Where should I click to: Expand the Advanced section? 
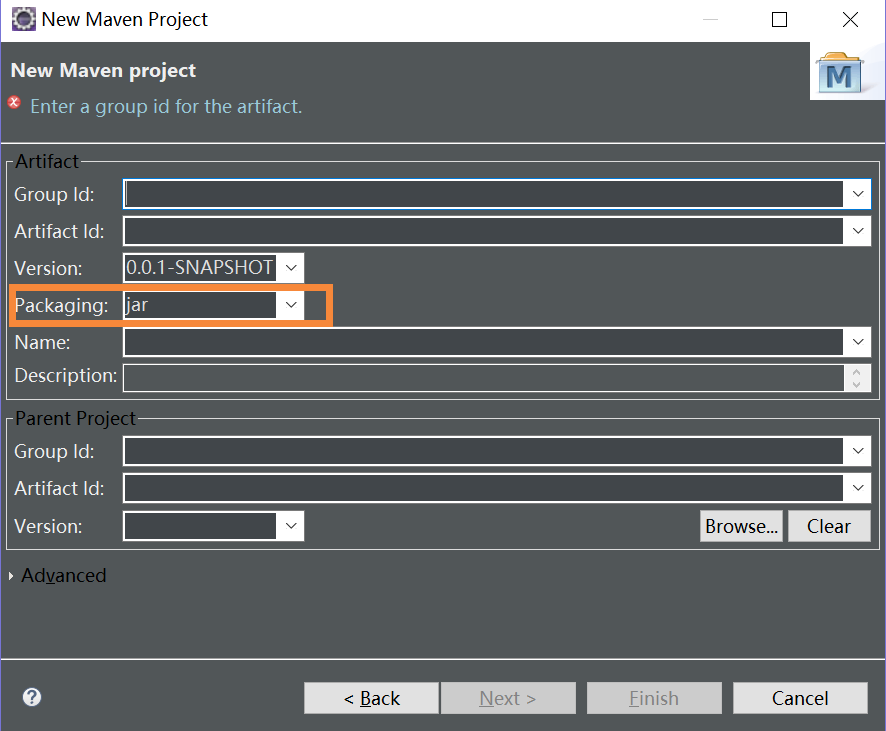coord(11,576)
